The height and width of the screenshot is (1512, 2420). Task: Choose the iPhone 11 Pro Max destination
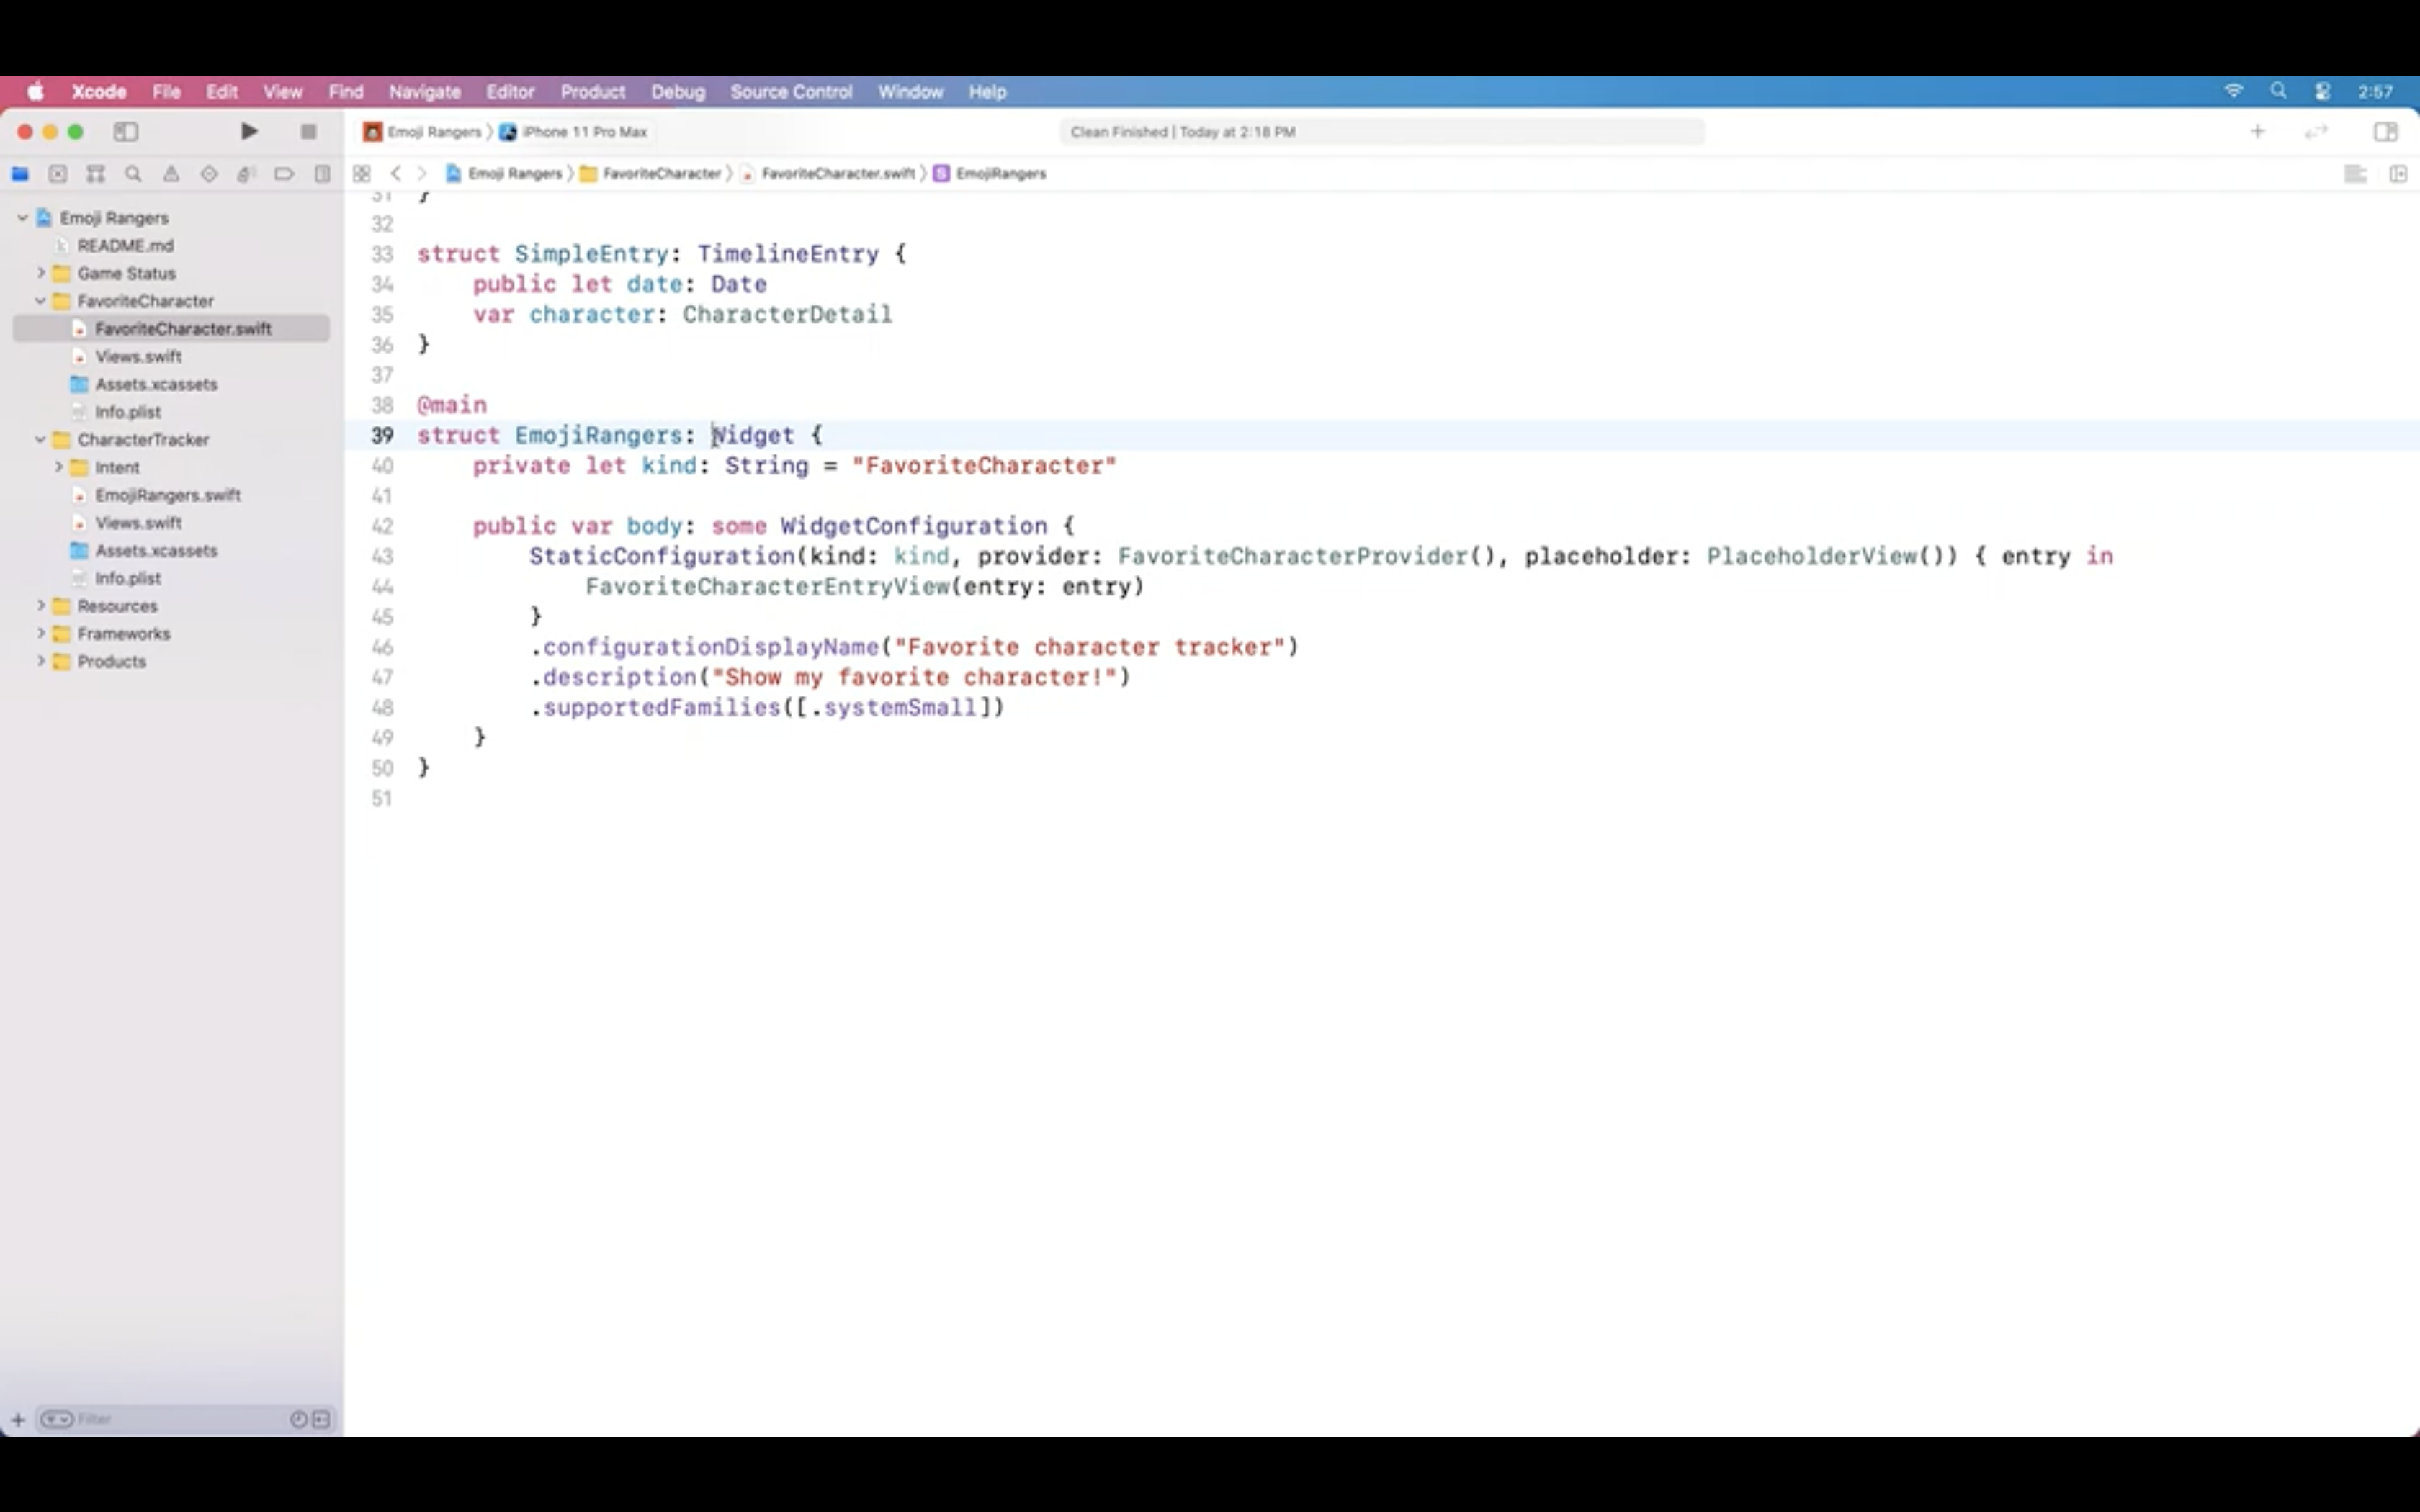pyautogui.click(x=584, y=131)
